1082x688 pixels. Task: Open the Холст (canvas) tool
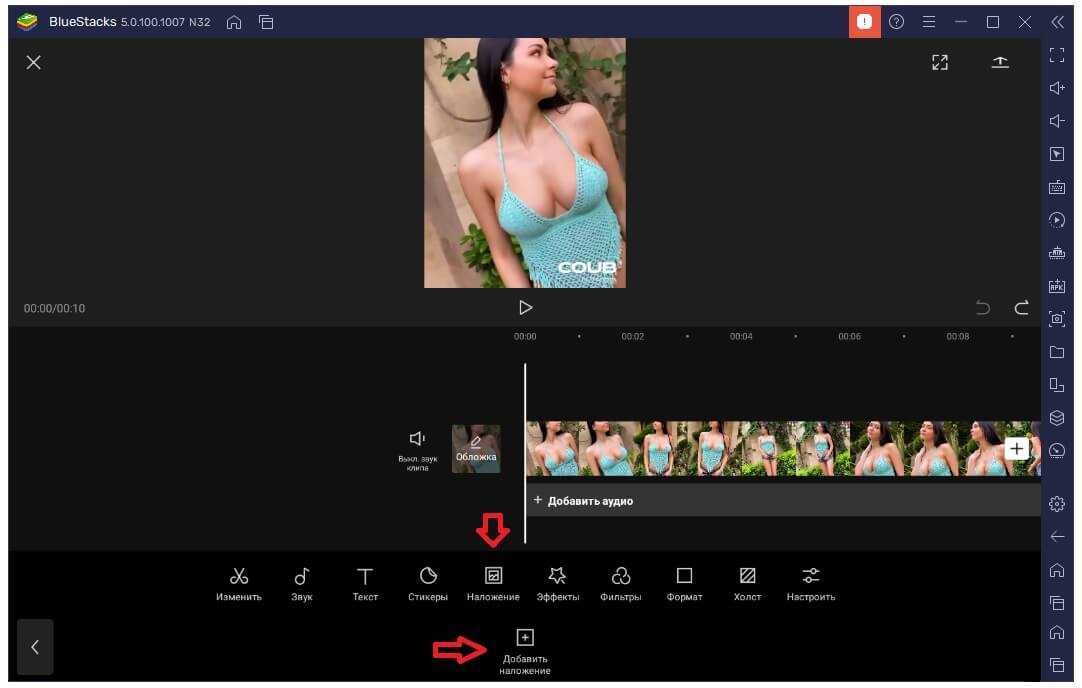point(747,583)
